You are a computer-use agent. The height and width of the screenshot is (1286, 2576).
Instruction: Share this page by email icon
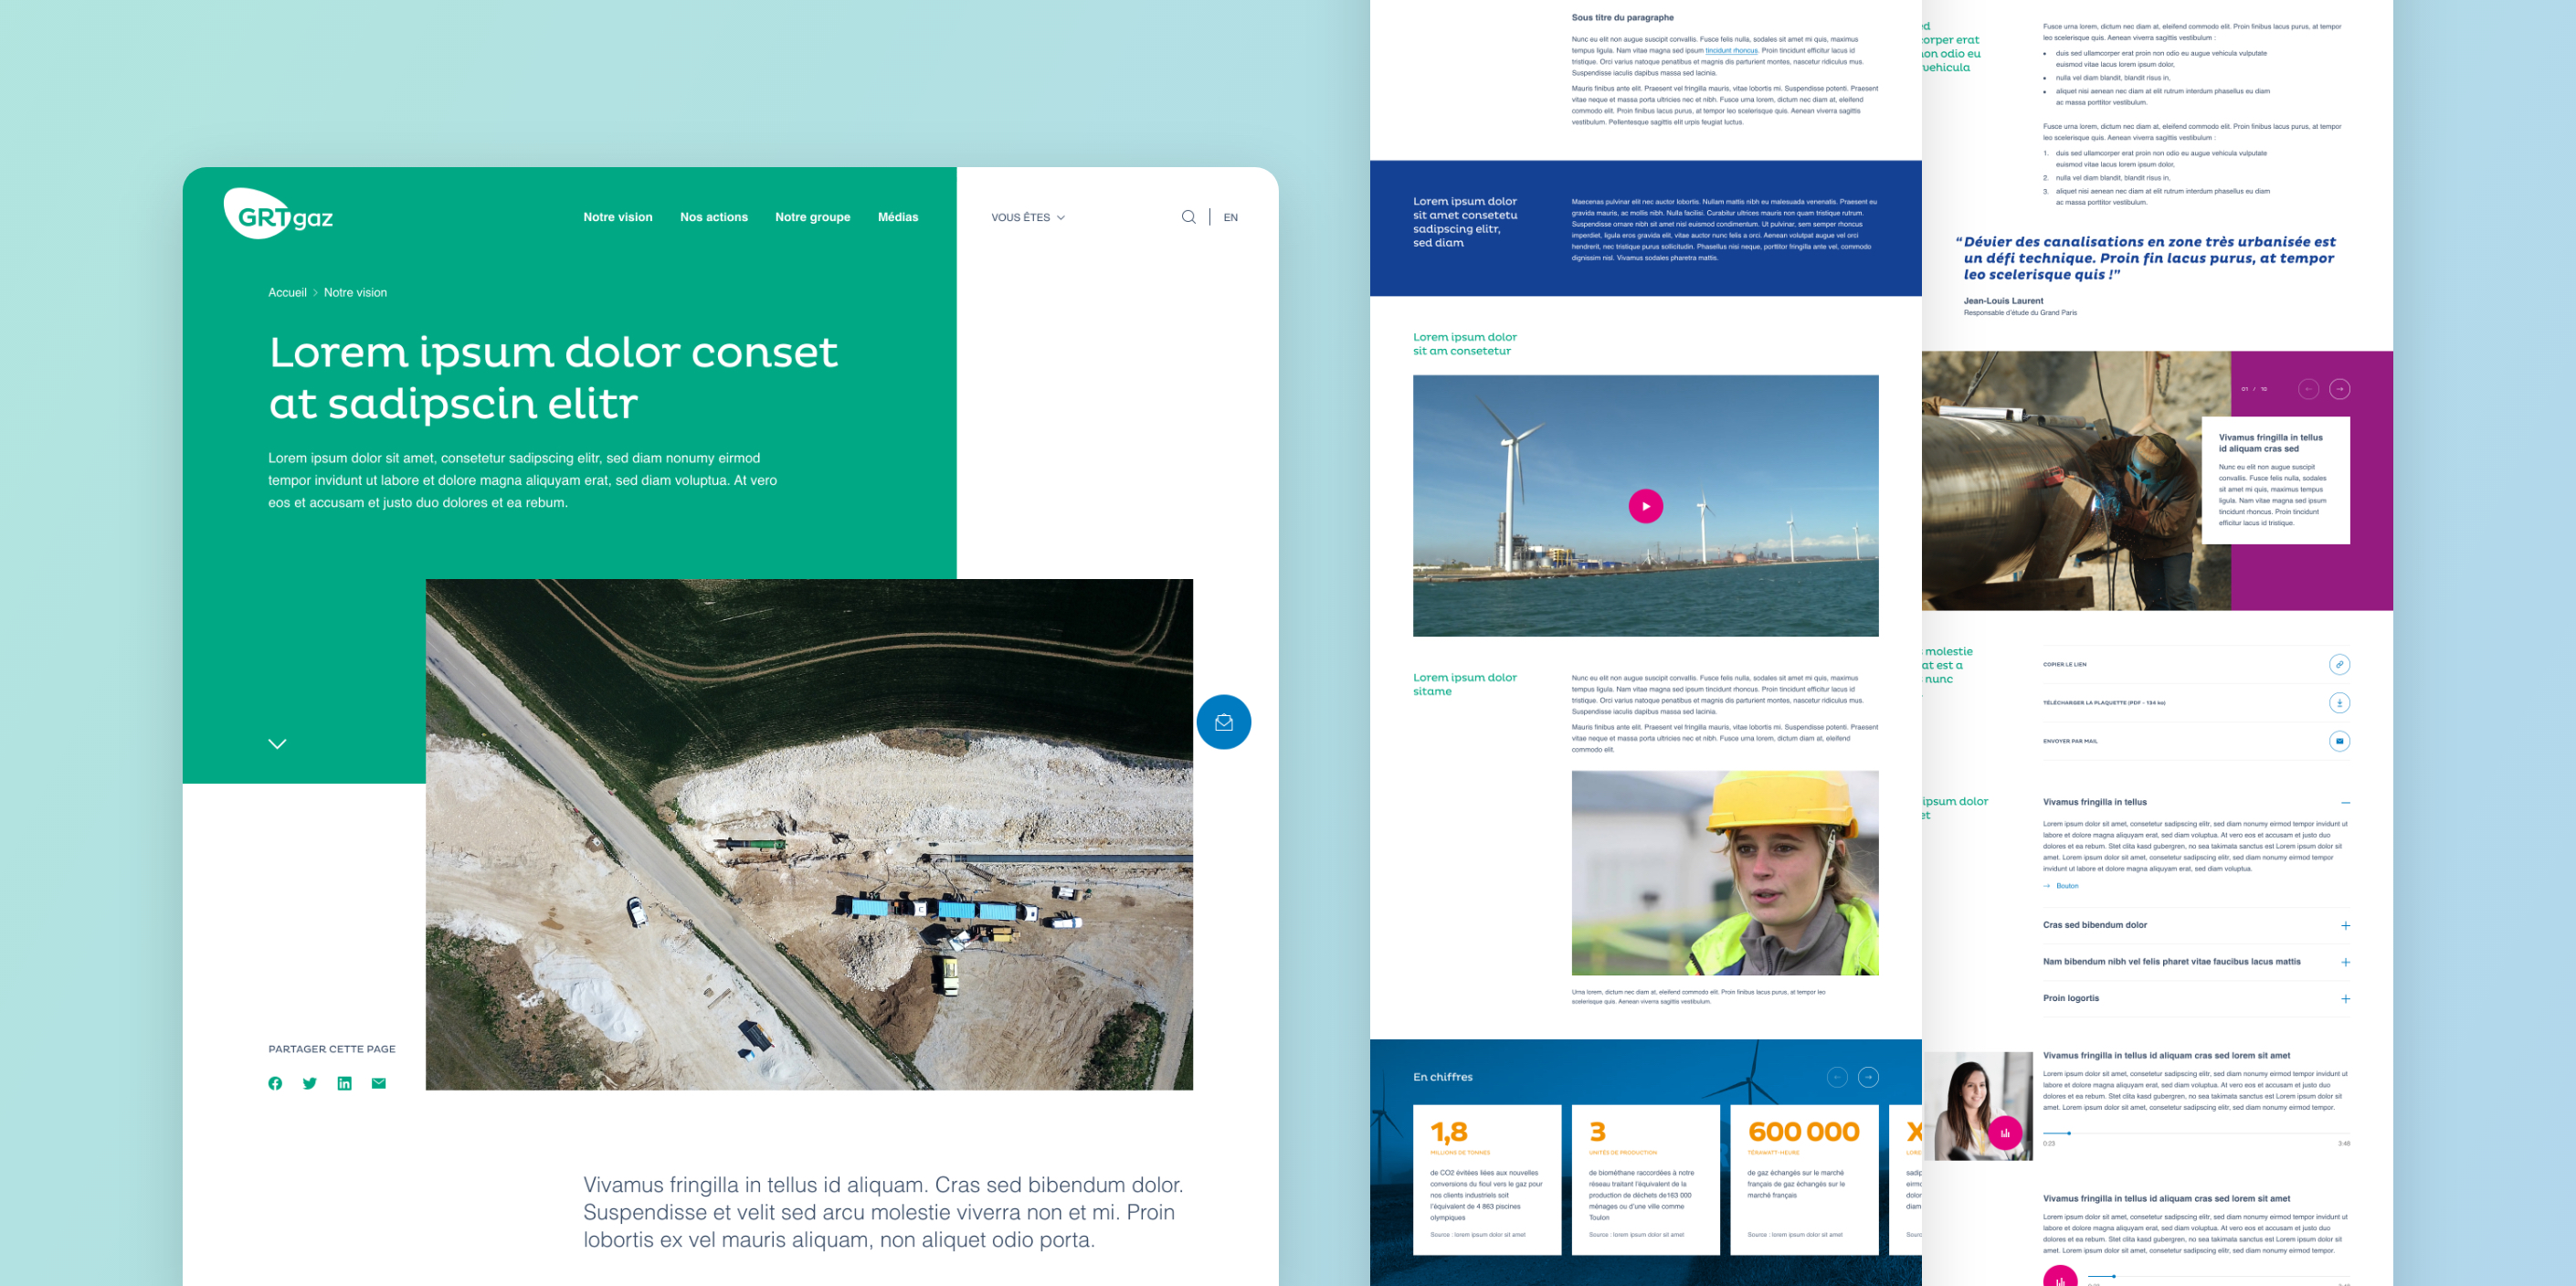click(378, 1083)
